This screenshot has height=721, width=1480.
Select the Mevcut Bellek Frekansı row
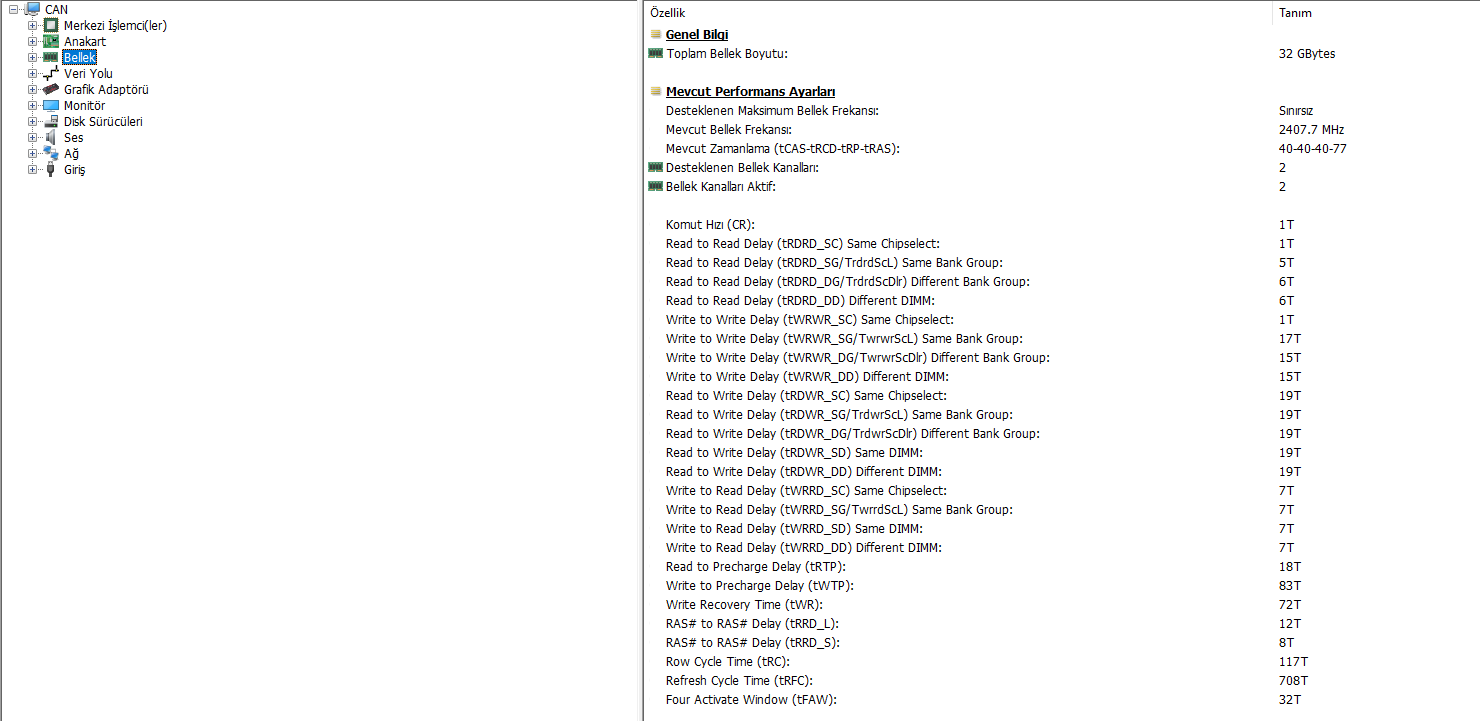pyautogui.click(x=1062, y=129)
